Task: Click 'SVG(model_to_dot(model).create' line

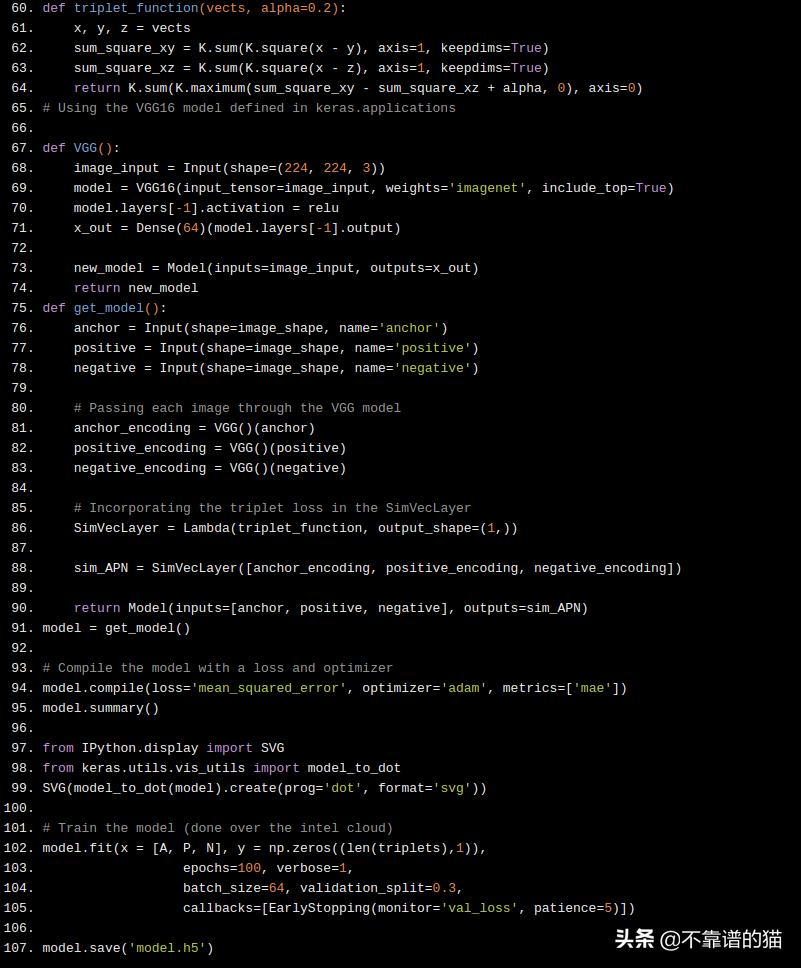Action: (264, 788)
